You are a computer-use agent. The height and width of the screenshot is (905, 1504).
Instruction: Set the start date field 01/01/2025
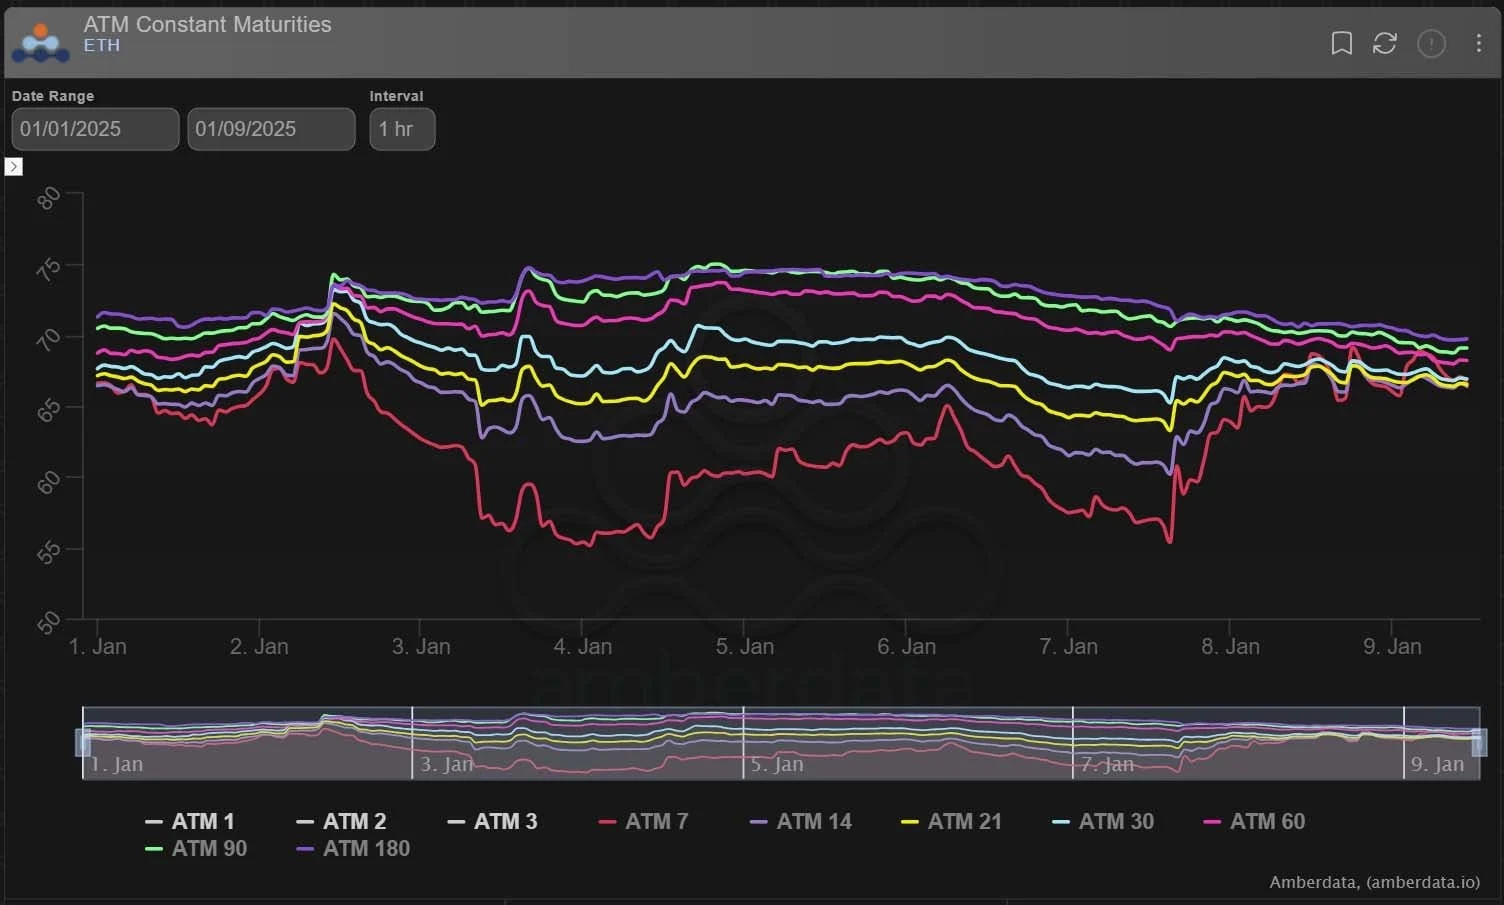tap(95, 129)
